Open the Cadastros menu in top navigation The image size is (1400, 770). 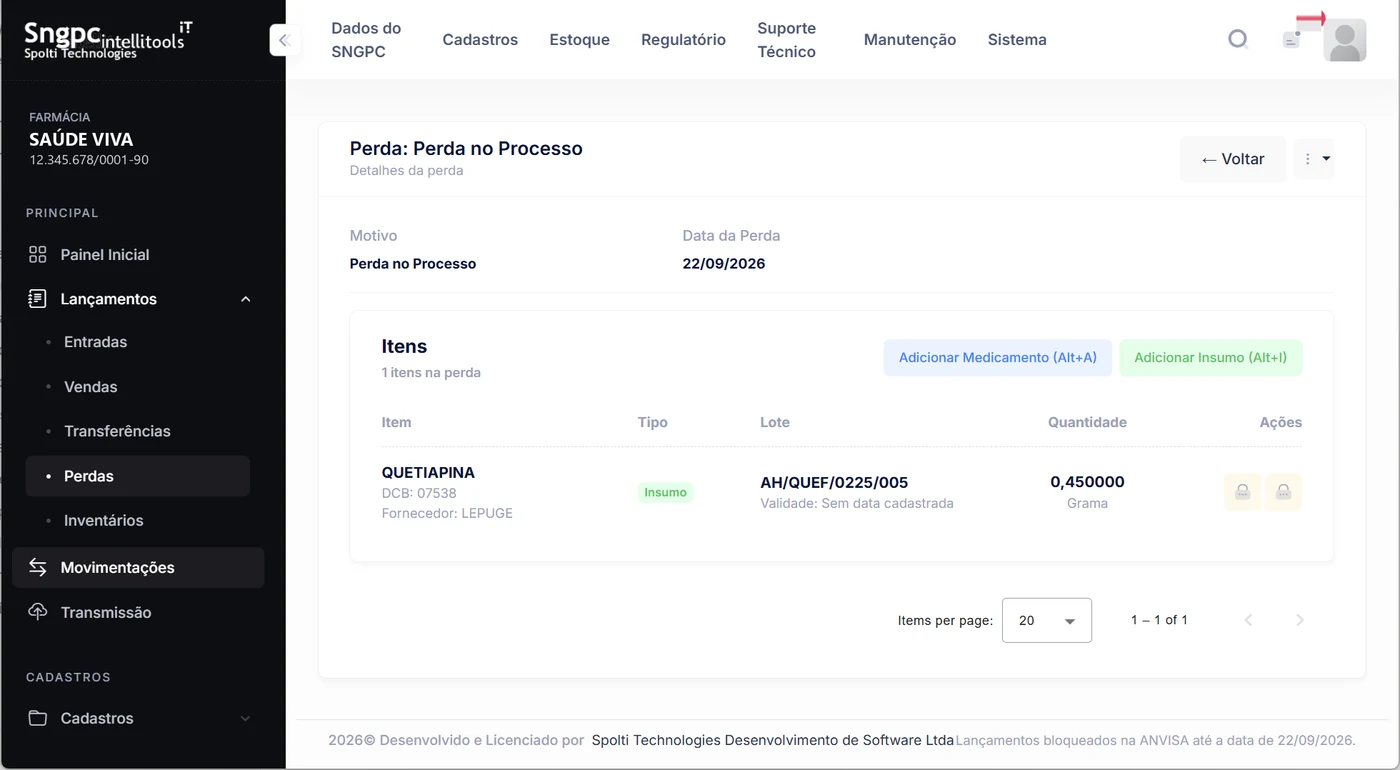click(480, 40)
